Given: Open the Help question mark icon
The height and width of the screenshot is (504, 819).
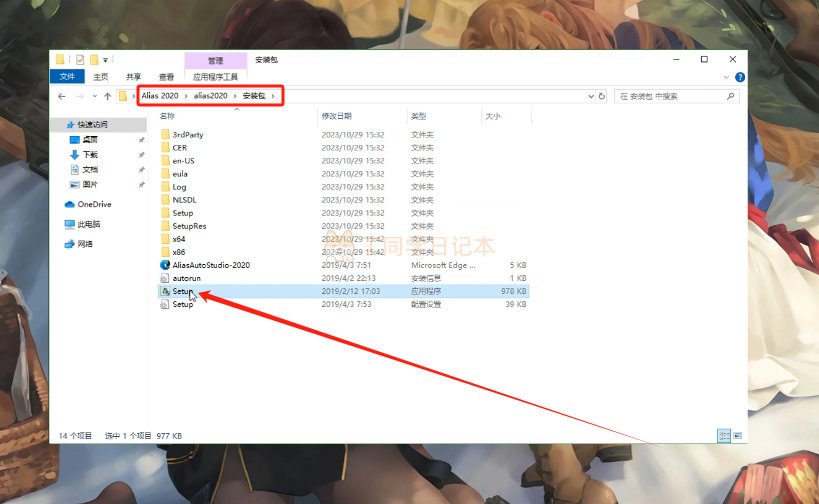Looking at the screenshot, I should point(740,77).
